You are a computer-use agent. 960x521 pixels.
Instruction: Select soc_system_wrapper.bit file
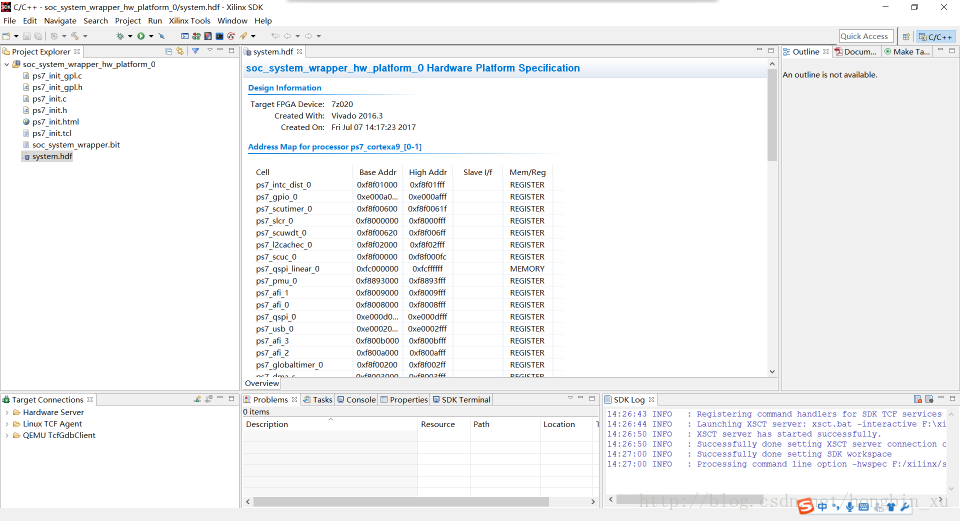point(76,145)
